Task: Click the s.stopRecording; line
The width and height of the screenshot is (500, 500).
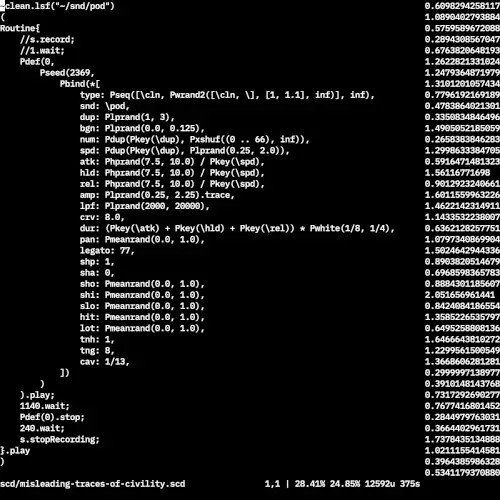Action: (60, 439)
